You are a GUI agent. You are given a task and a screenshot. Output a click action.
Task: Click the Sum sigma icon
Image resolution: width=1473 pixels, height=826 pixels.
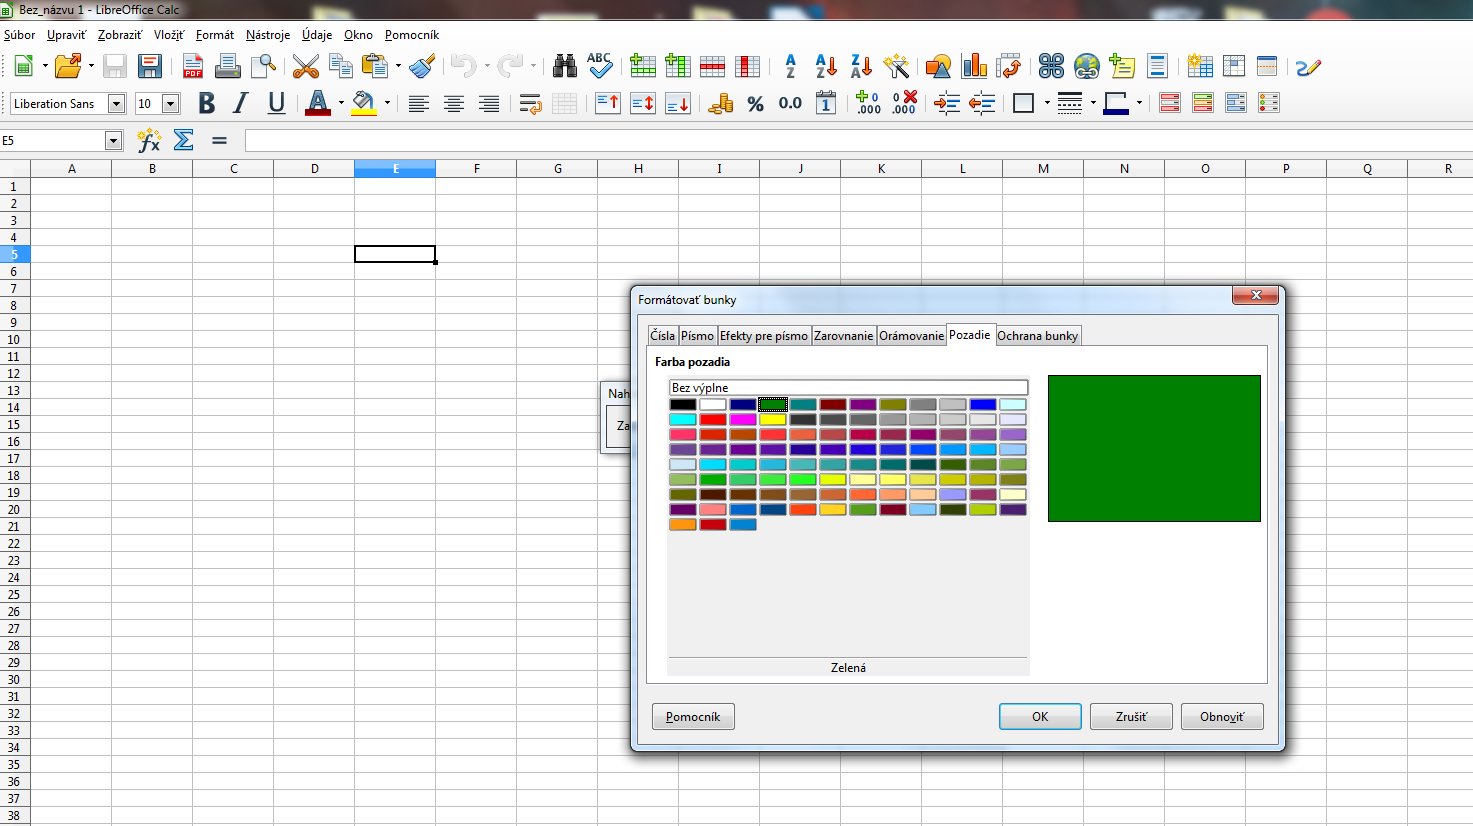[x=184, y=140]
